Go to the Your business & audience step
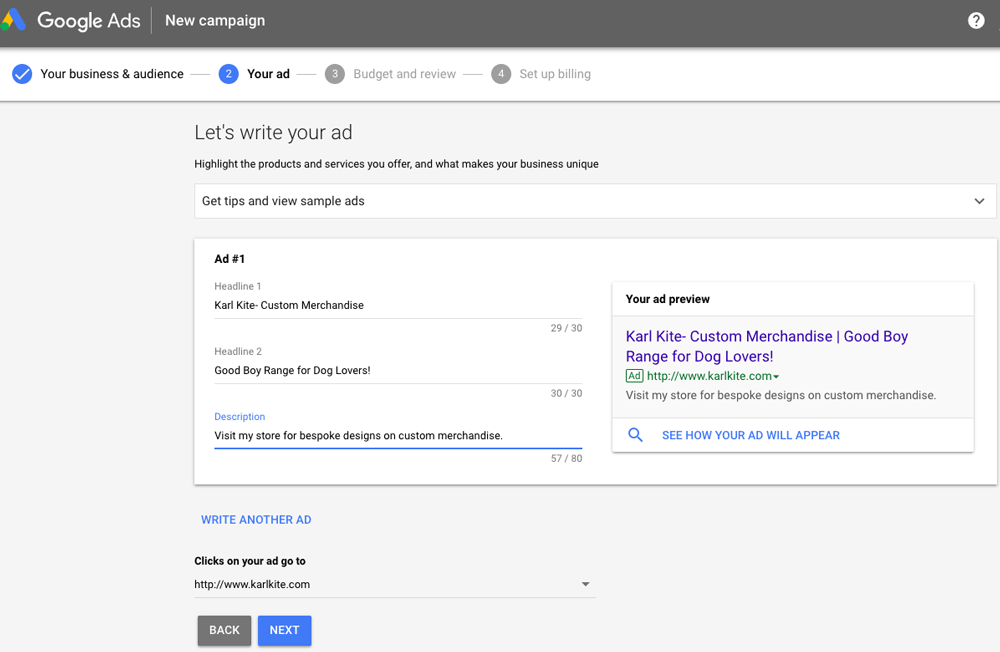The width and height of the screenshot is (1000, 652). (112, 73)
